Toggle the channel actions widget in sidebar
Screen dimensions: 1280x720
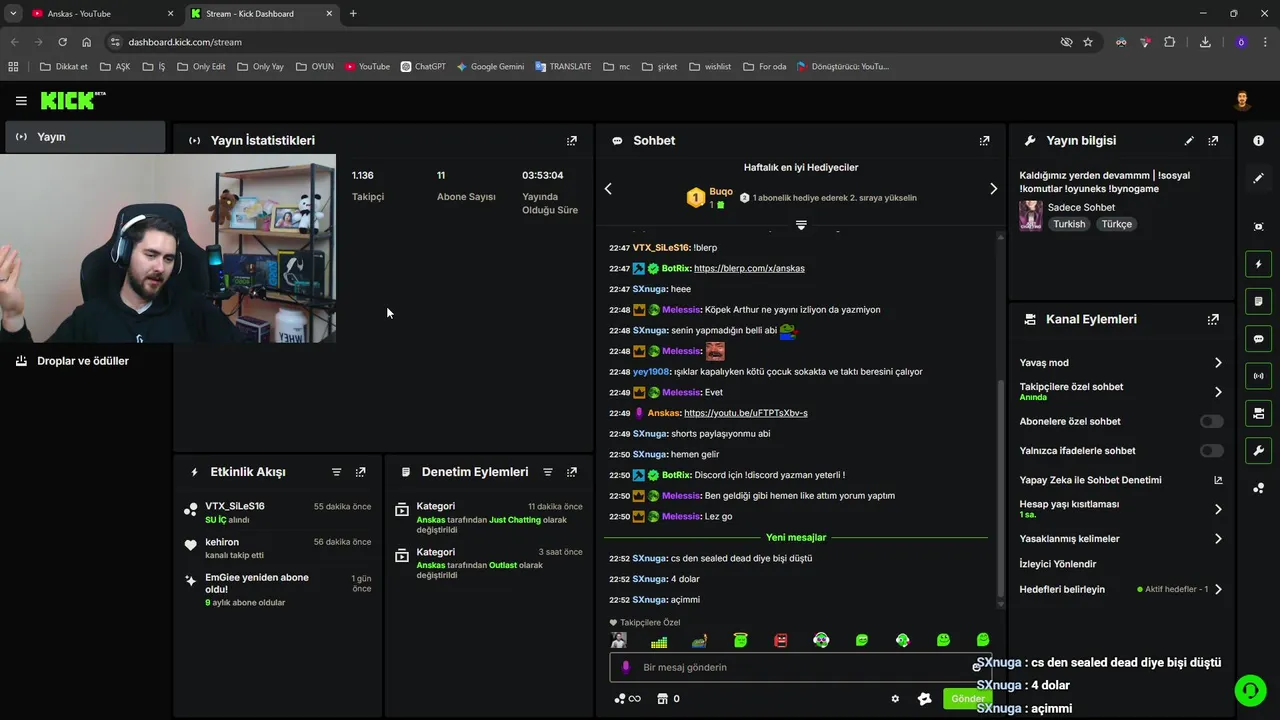1258,413
